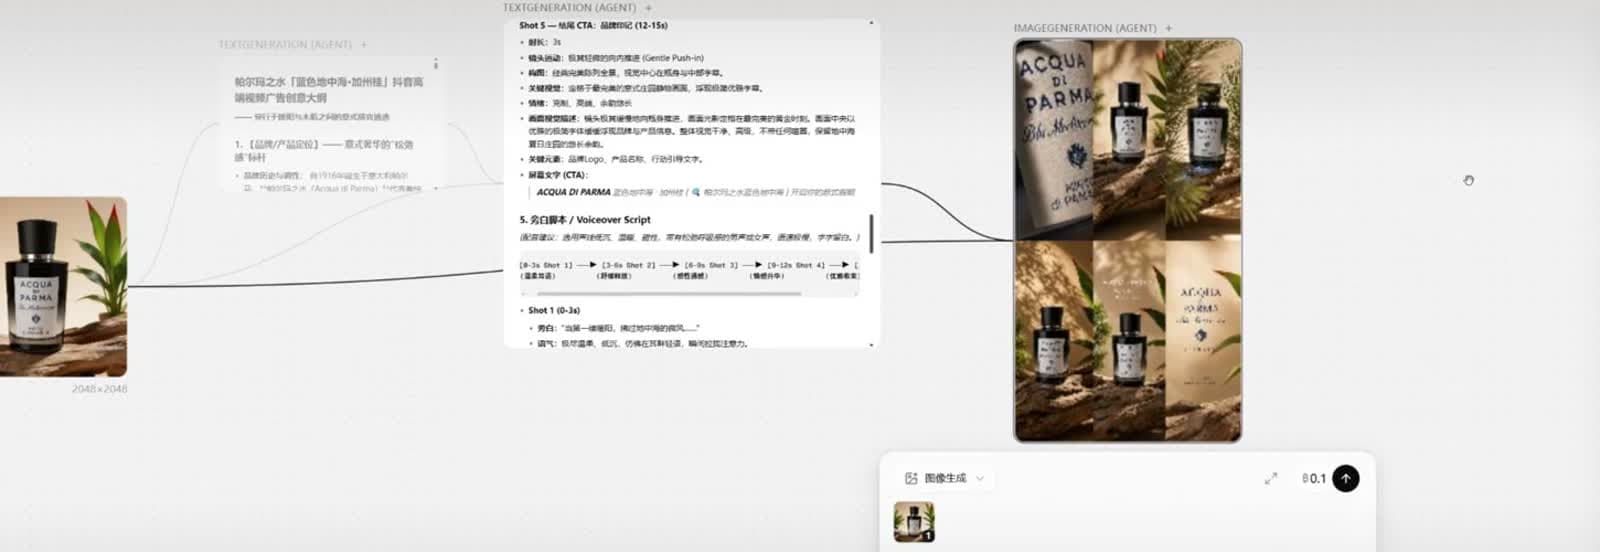Click the plus next to the faded left TEXTGENERATION (AGENT) label
Viewport: 1600px width, 552px height.
[x=363, y=45]
